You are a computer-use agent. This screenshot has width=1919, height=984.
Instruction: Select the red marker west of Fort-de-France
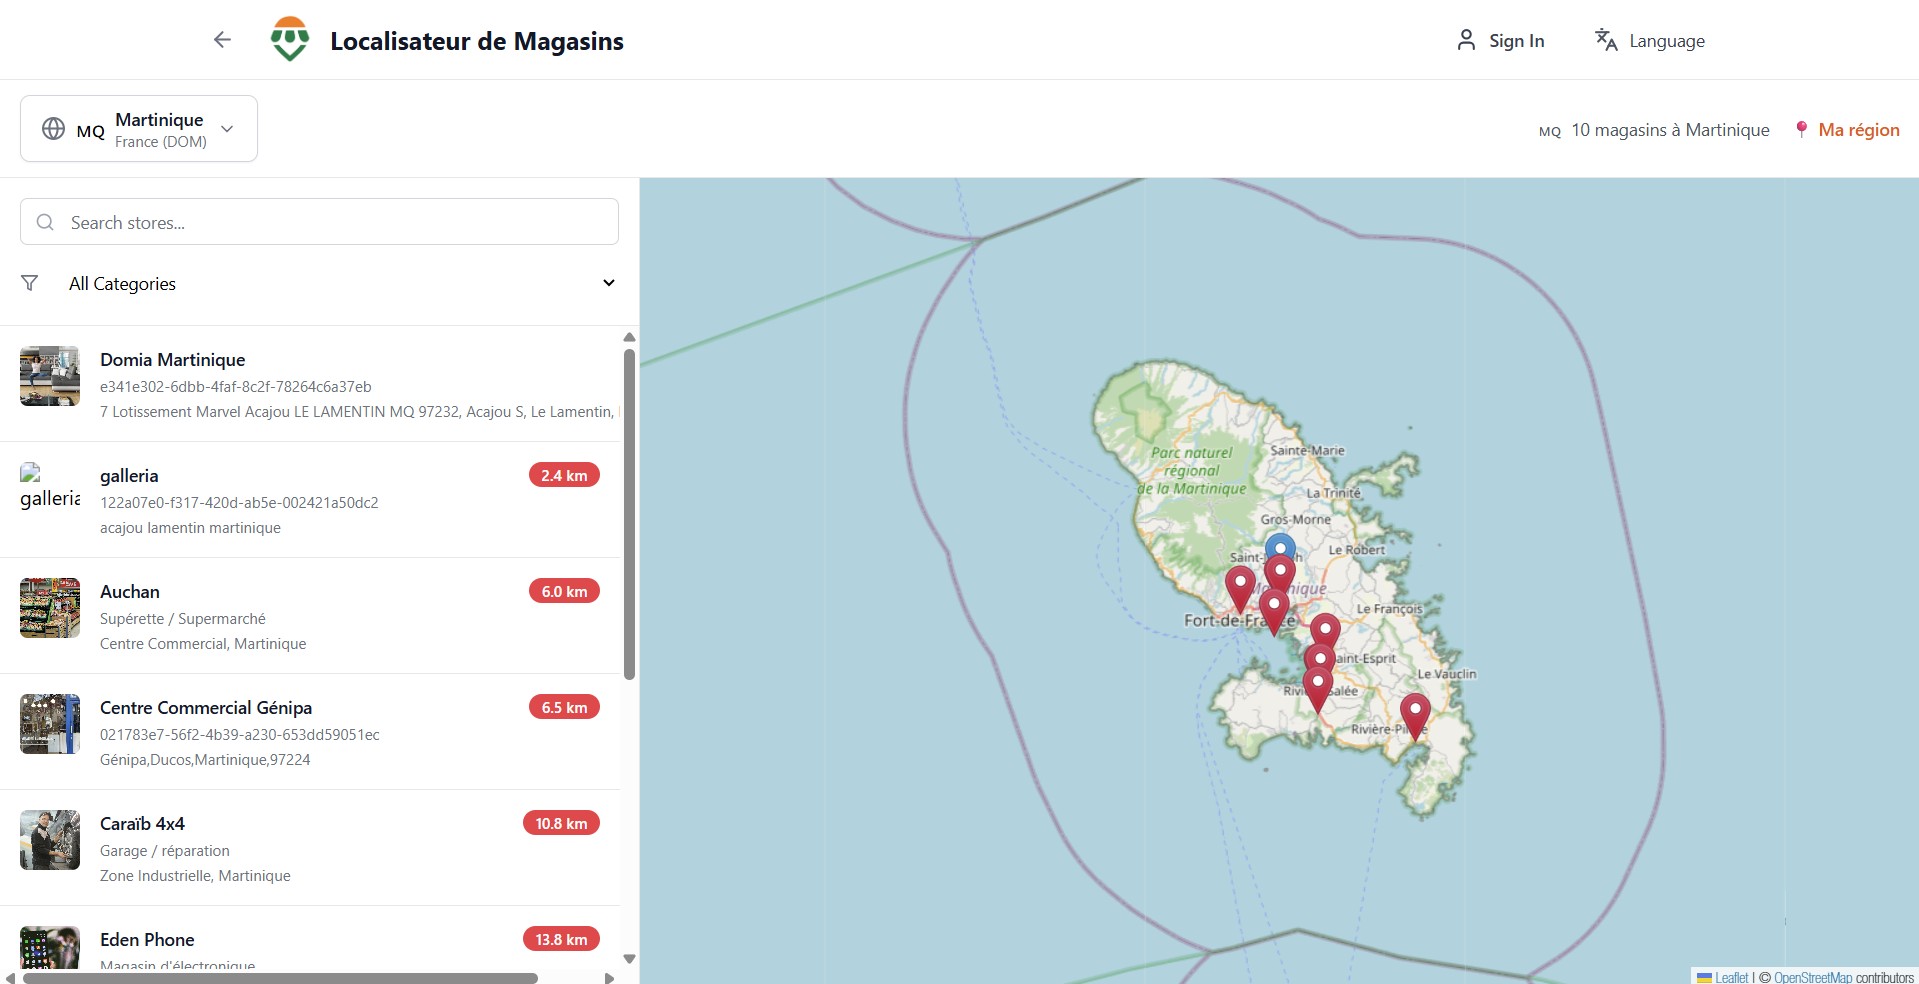click(x=1240, y=588)
